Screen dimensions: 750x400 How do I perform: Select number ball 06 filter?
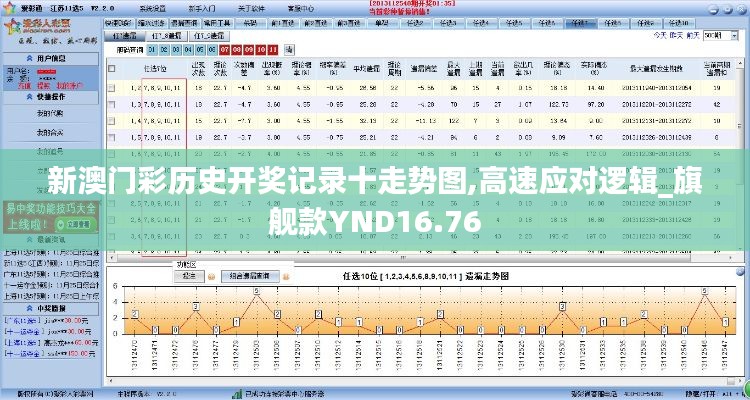212,49
